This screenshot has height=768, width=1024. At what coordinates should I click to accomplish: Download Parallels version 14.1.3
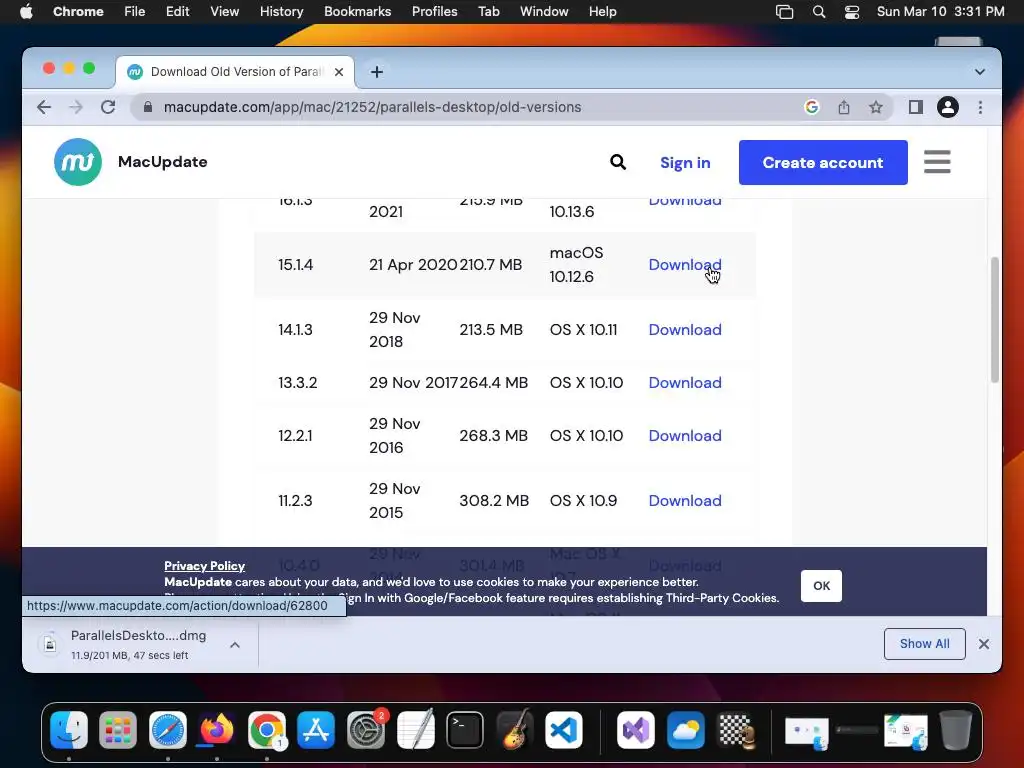685,330
